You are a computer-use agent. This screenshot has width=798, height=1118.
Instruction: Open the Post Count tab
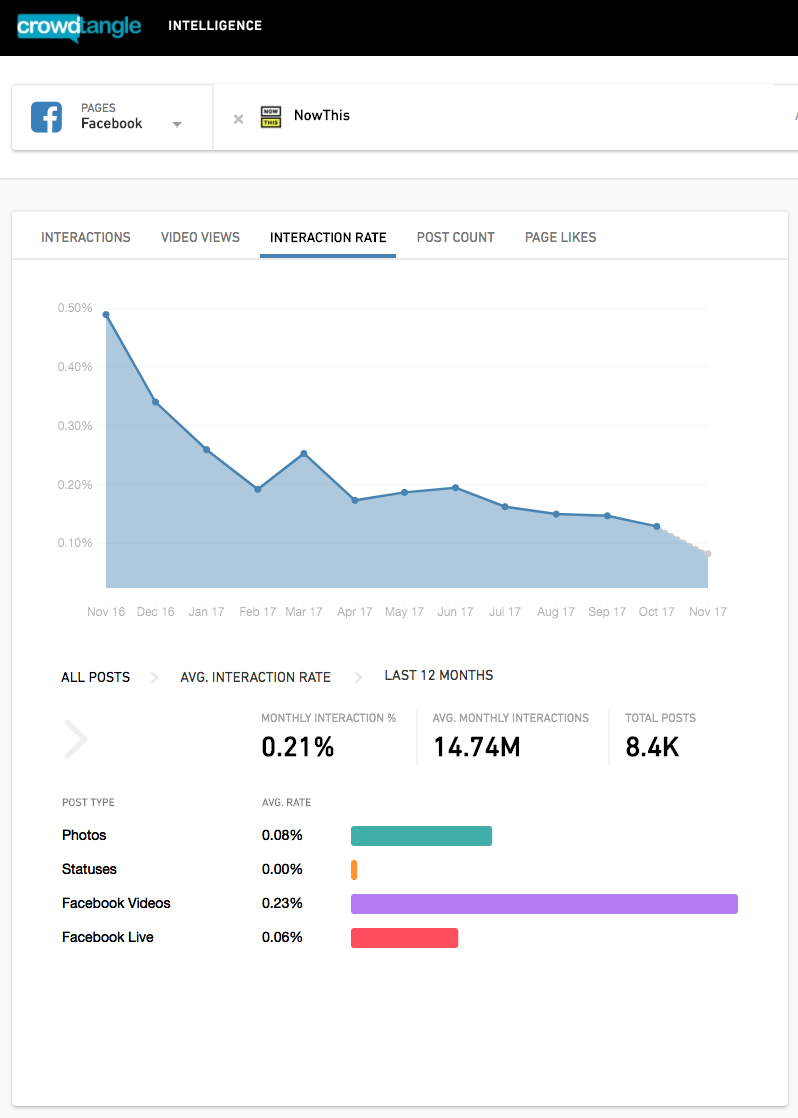pos(456,237)
